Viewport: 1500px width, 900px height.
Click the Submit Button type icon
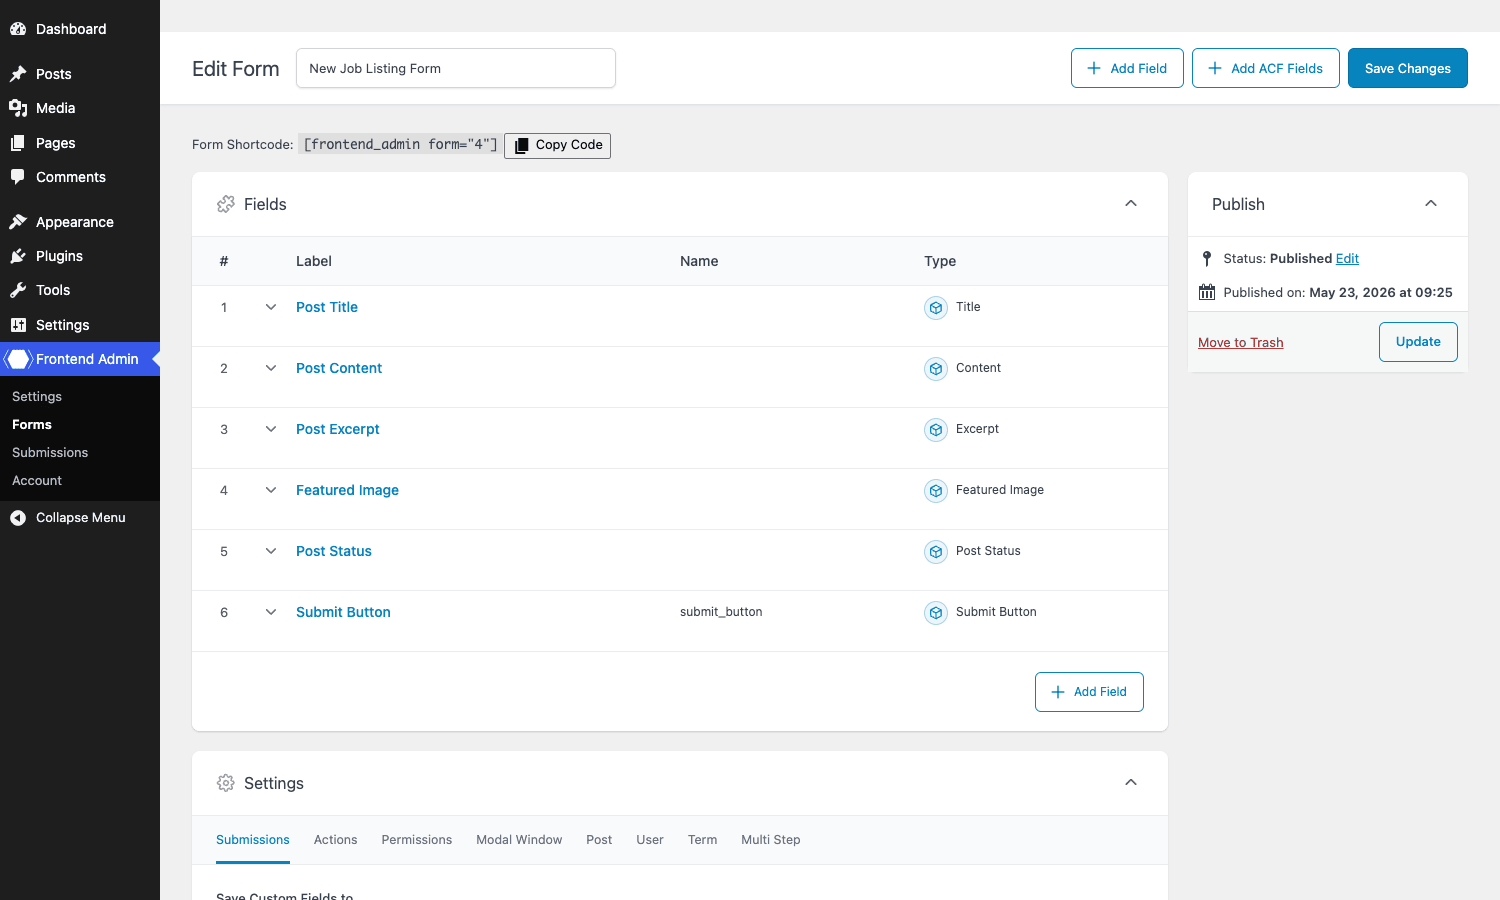[936, 613]
